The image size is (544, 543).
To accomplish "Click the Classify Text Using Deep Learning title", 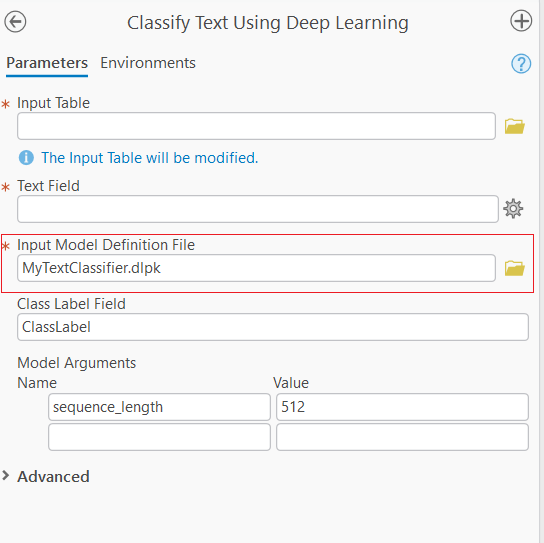I will pos(267,23).
